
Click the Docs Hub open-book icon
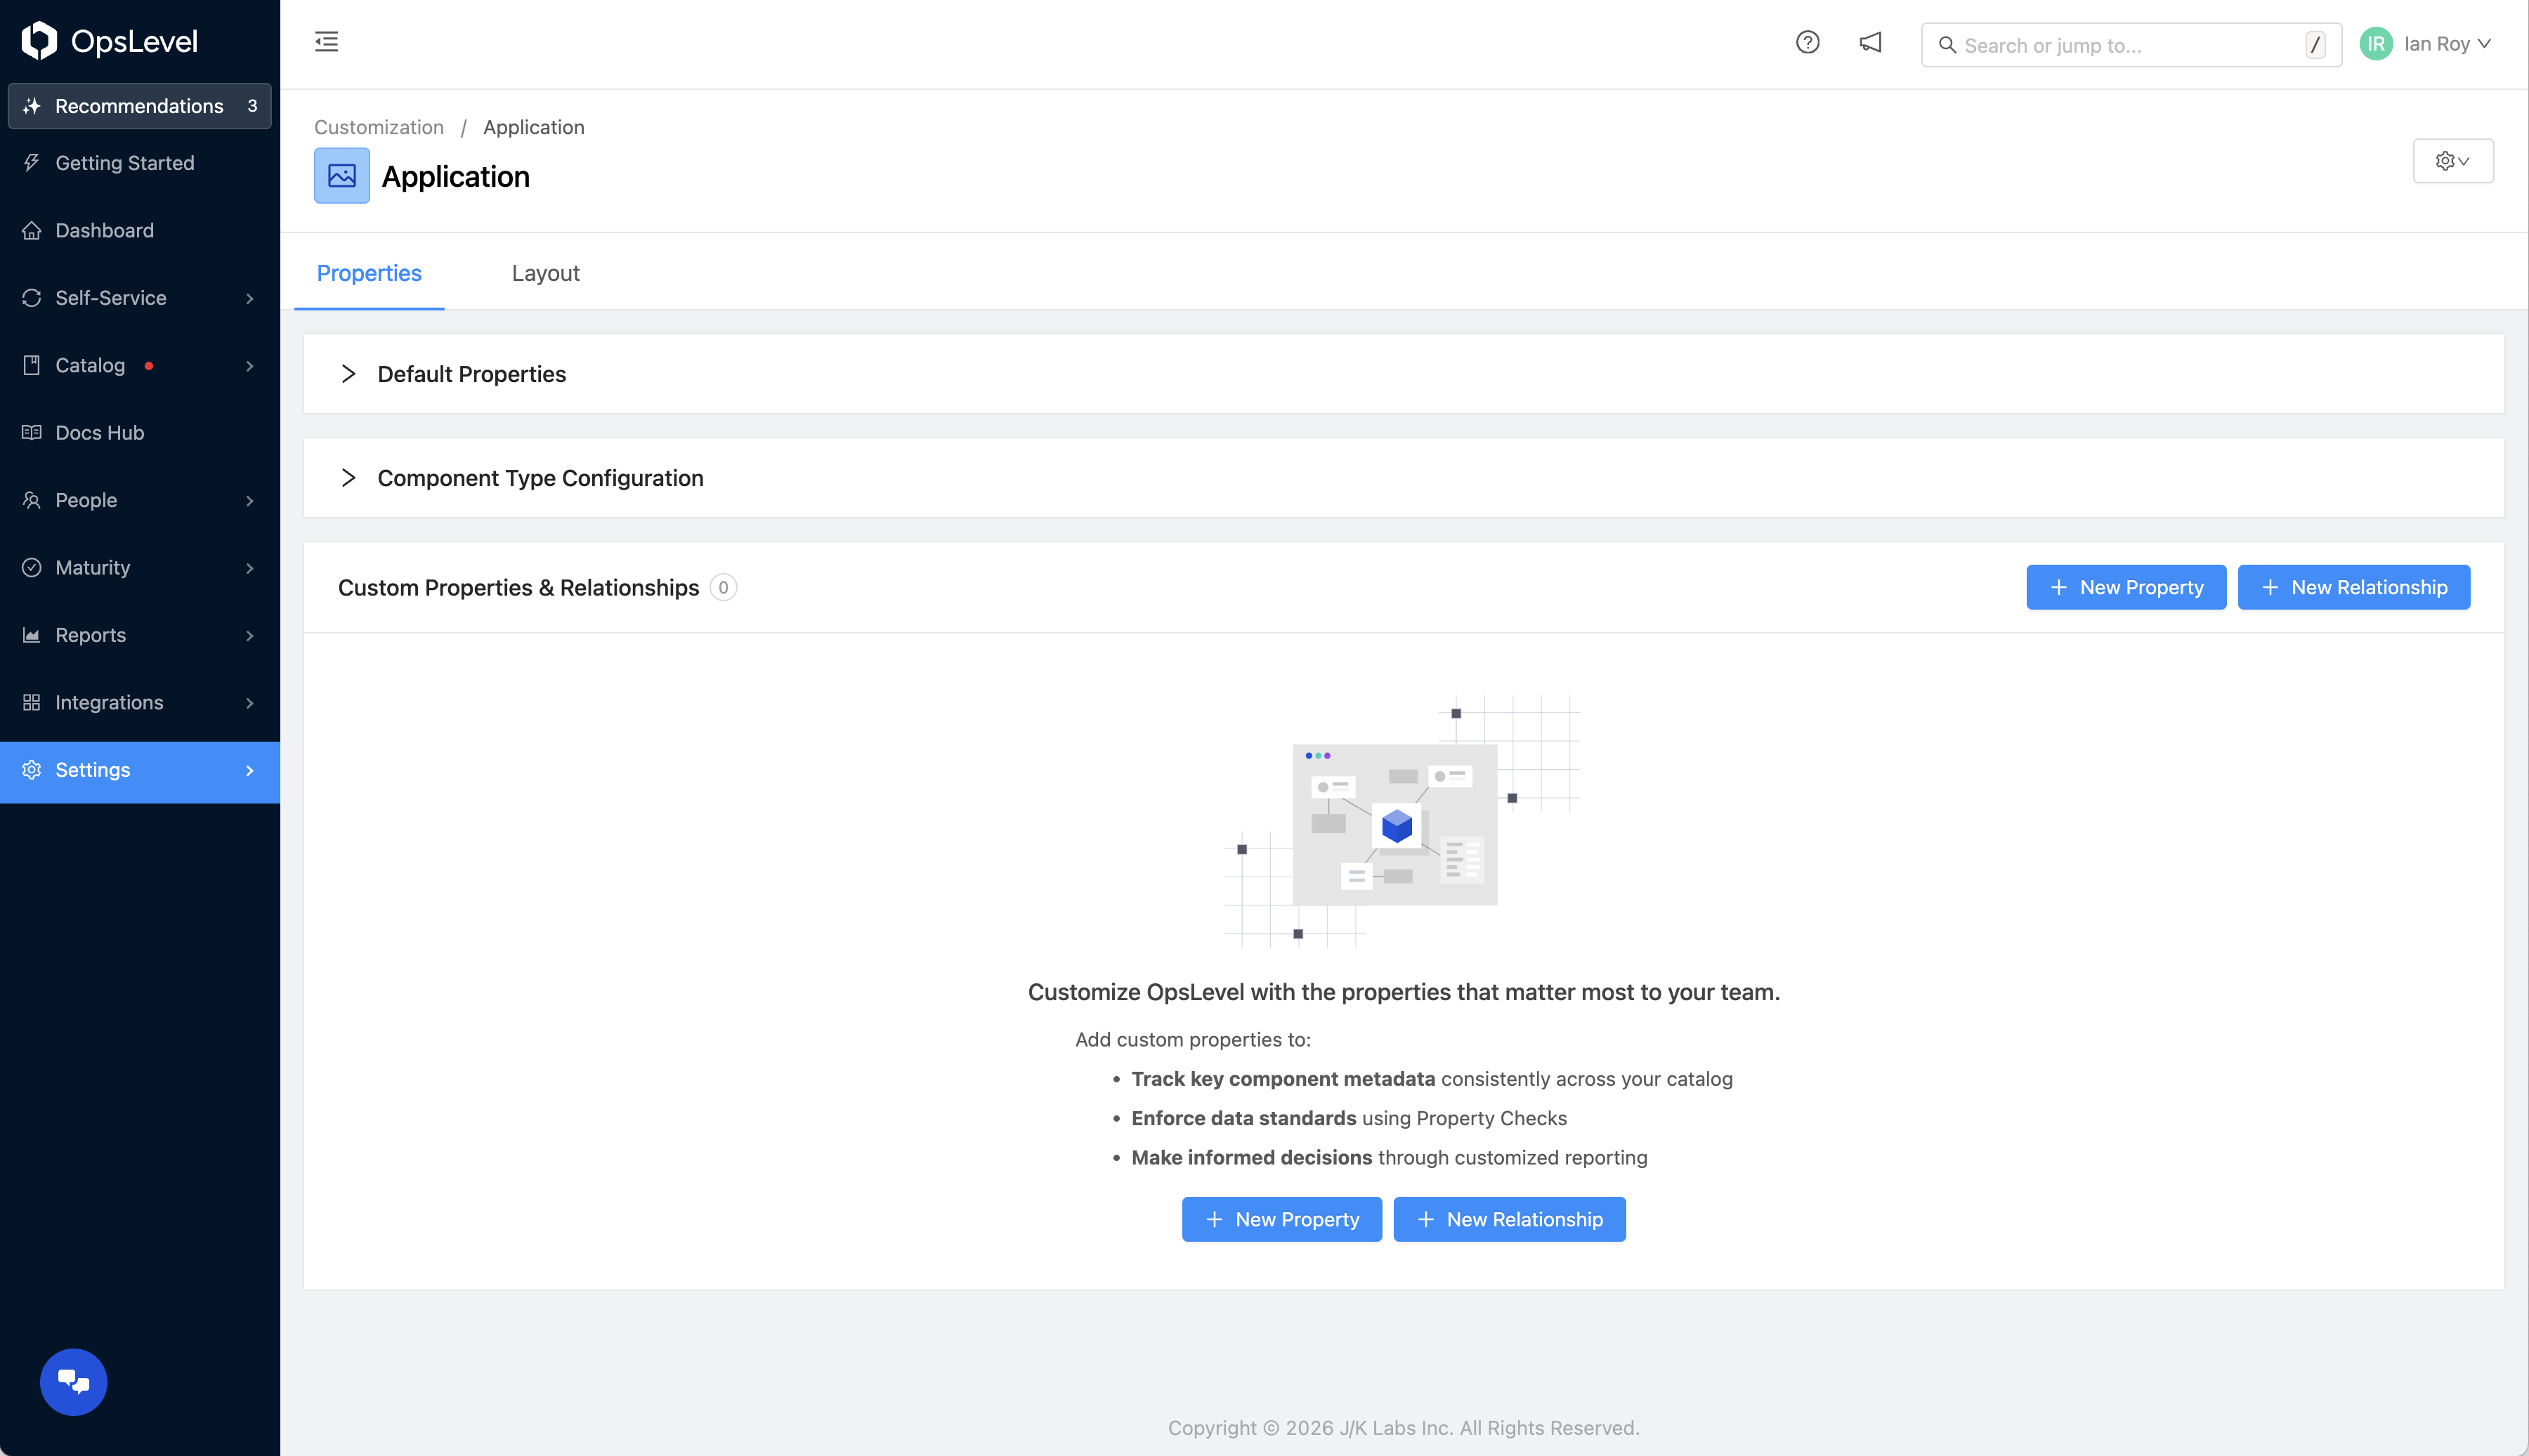pyautogui.click(x=32, y=433)
